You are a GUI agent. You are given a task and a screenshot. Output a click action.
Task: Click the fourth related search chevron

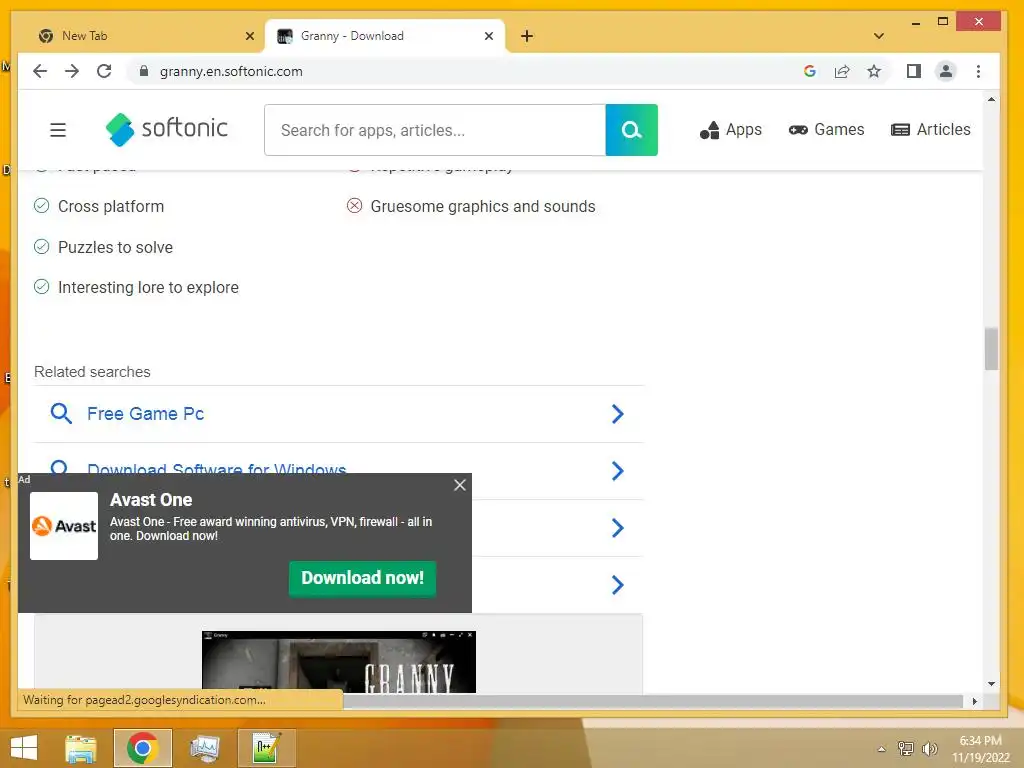pos(618,584)
